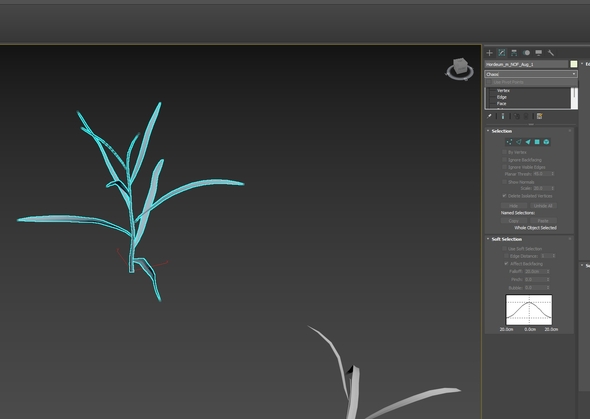
Task: Open the modifier list dropdown
Action: tap(531, 74)
